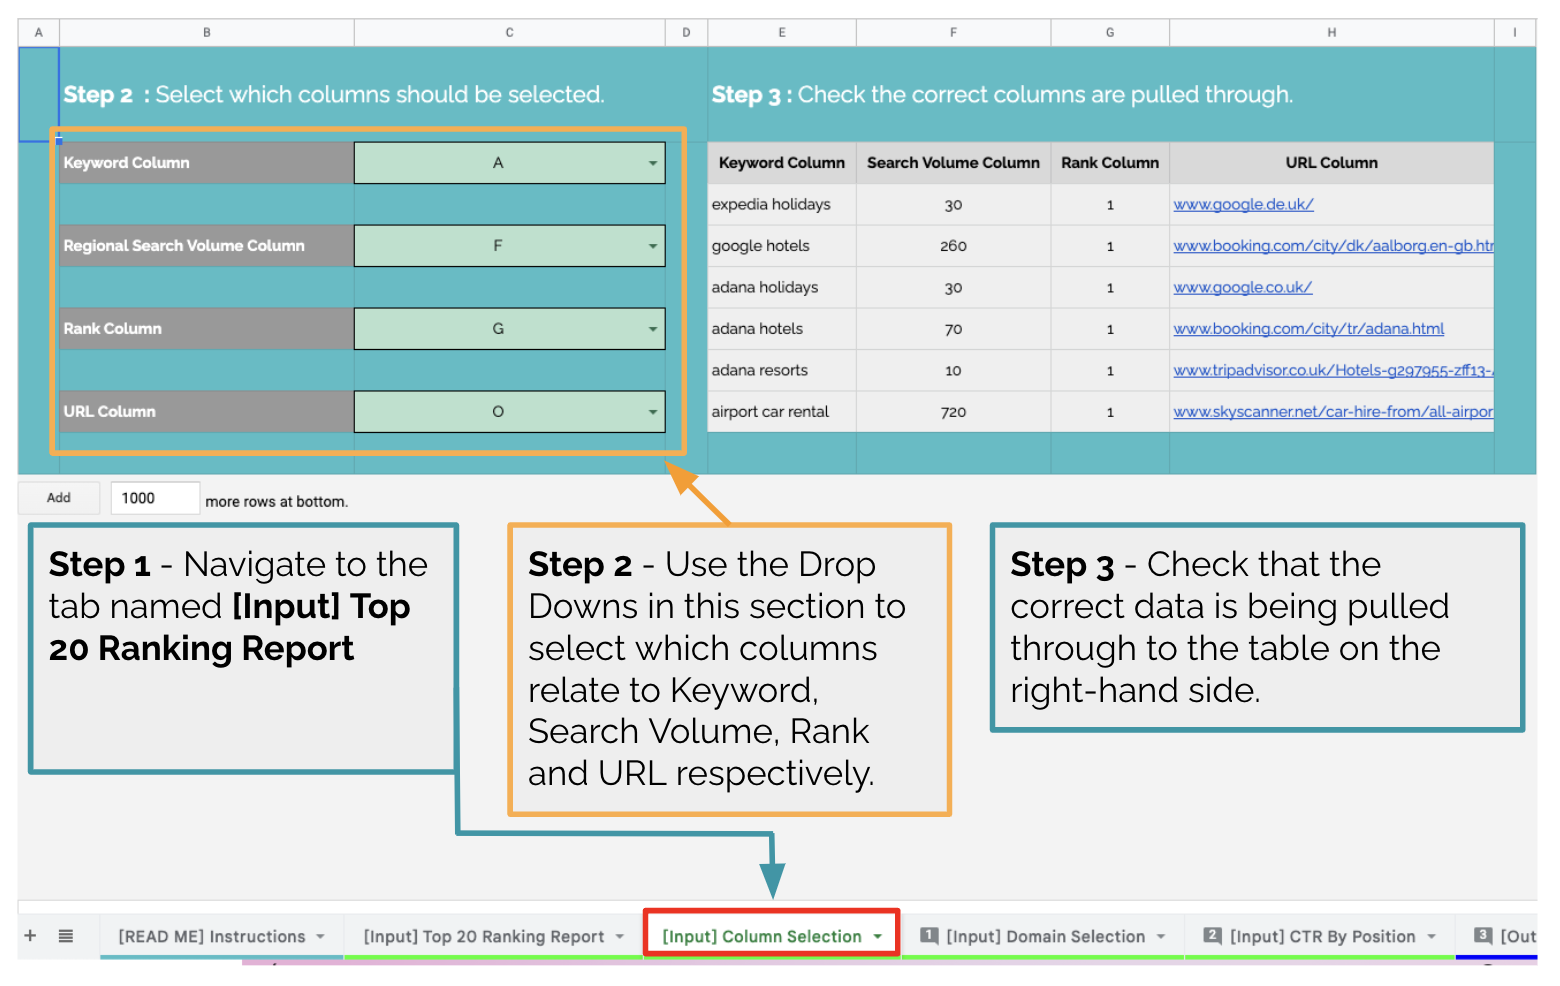This screenshot has height=986, width=1560.
Task: Select the column F header
Action: click(x=953, y=33)
